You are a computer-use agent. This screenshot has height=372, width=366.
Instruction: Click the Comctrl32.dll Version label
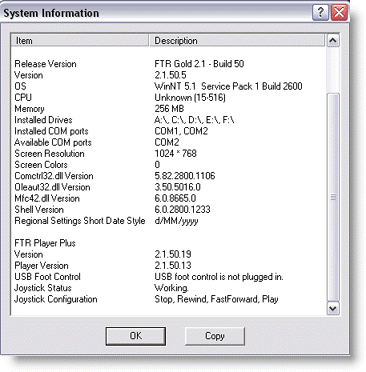(x=54, y=176)
